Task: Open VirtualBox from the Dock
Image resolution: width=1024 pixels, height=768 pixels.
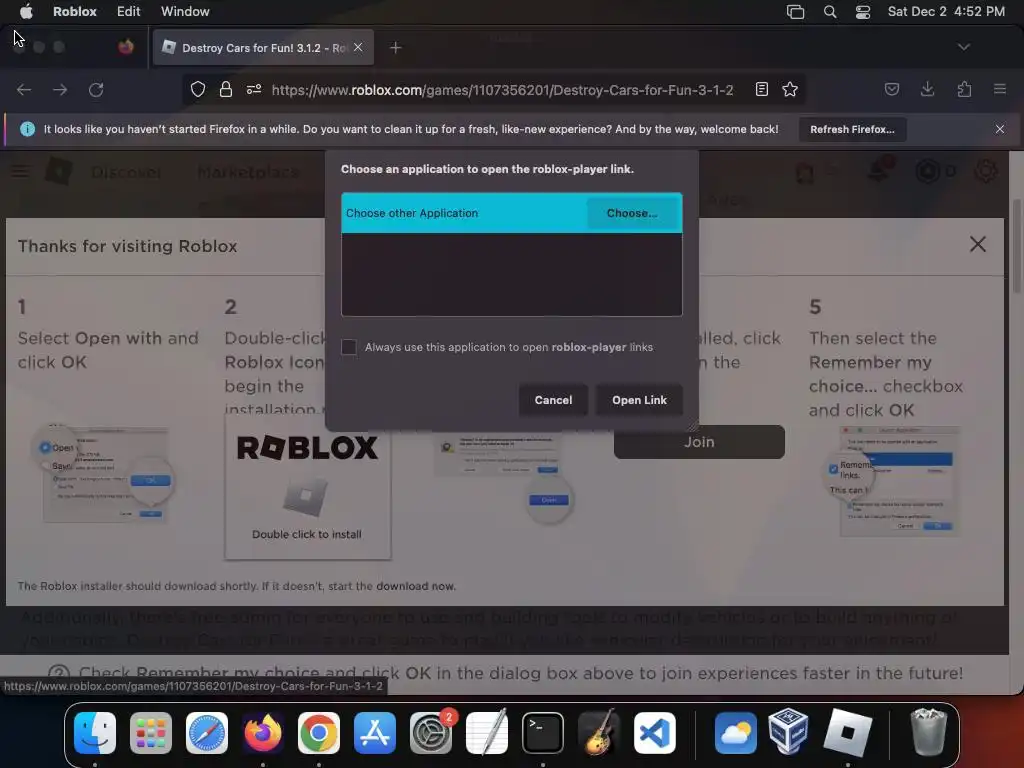Action: pyautogui.click(x=788, y=731)
